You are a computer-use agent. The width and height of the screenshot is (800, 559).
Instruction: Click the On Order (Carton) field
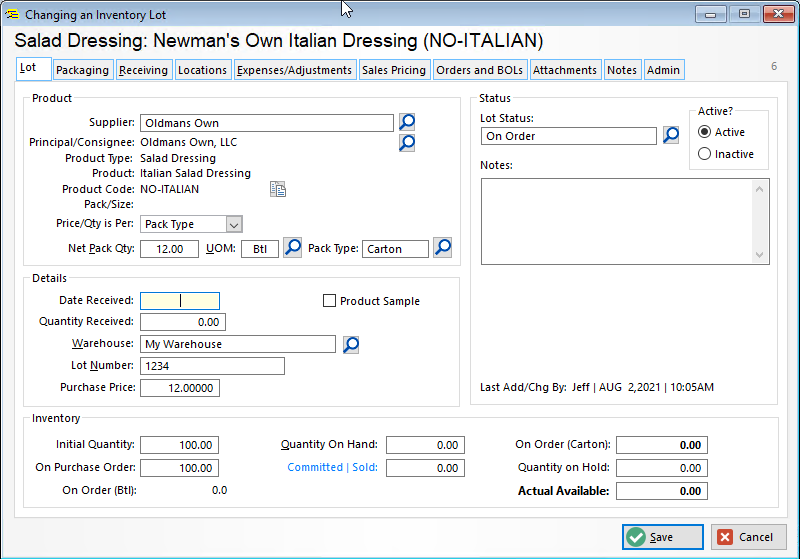point(662,445)
